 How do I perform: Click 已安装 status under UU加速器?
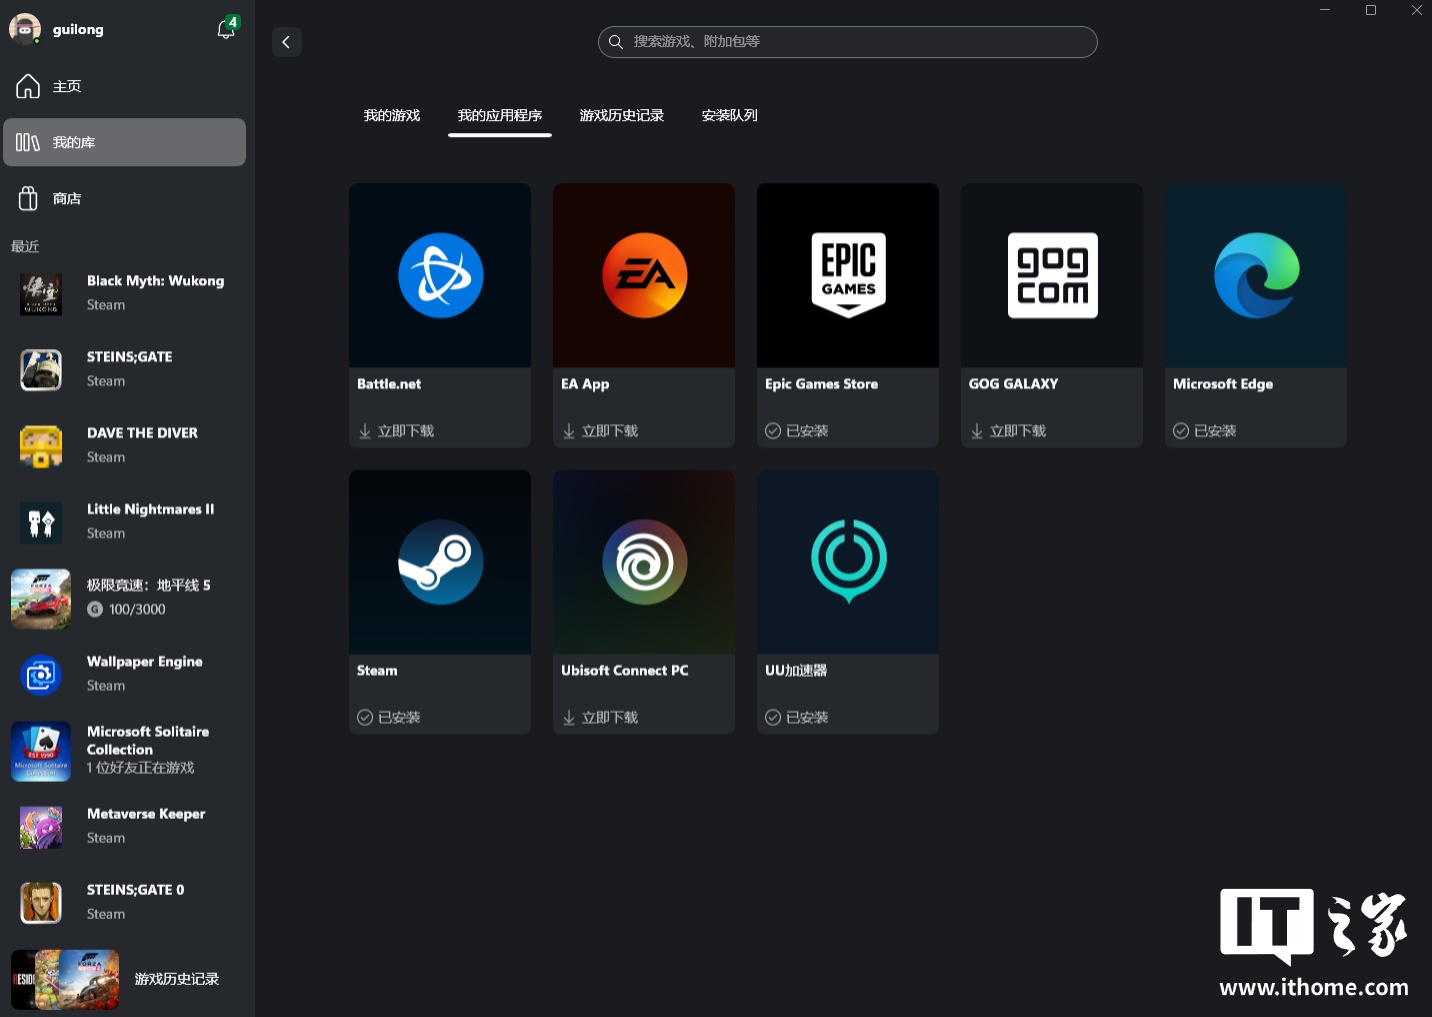[797, 717]
